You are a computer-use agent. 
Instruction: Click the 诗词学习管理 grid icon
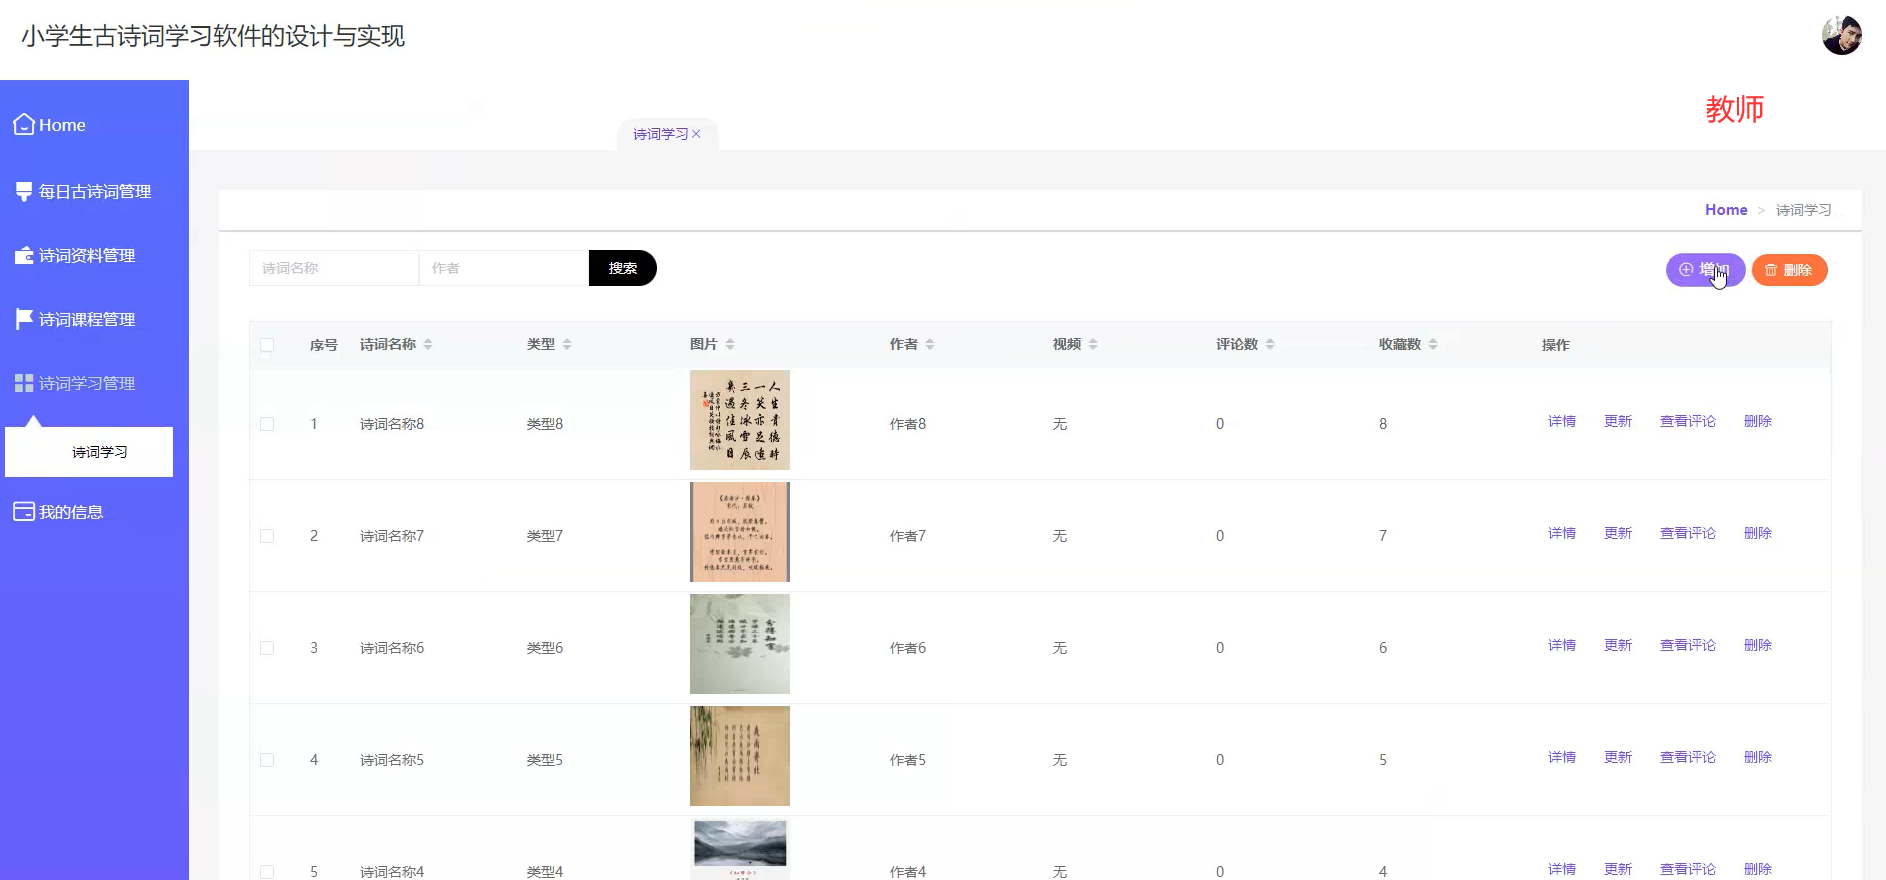coord(24,383)
